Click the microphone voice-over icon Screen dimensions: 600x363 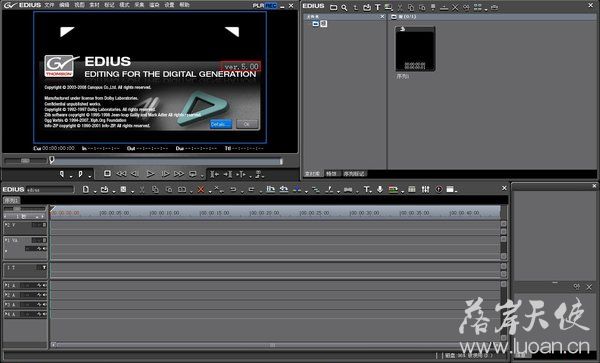[380, 189]
